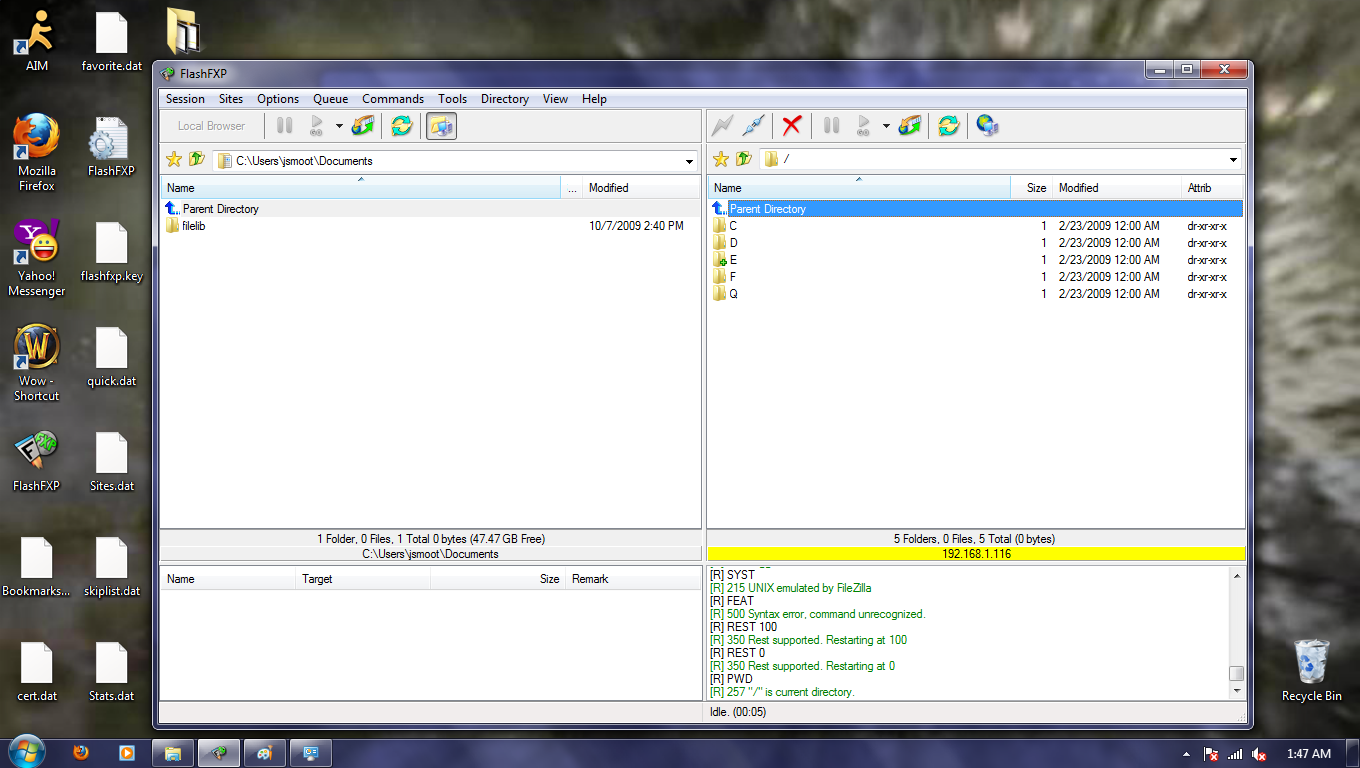Sort remote pane by Size column
1360x768 pixels.
[x=1031, y=188]
